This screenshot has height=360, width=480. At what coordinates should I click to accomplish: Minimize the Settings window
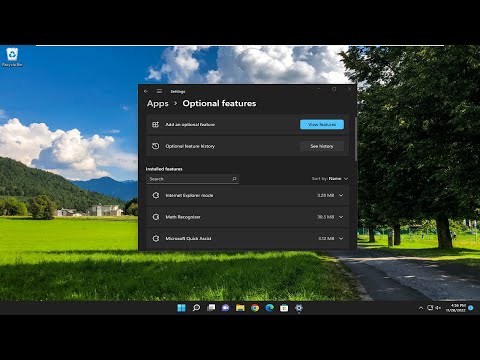319,89
